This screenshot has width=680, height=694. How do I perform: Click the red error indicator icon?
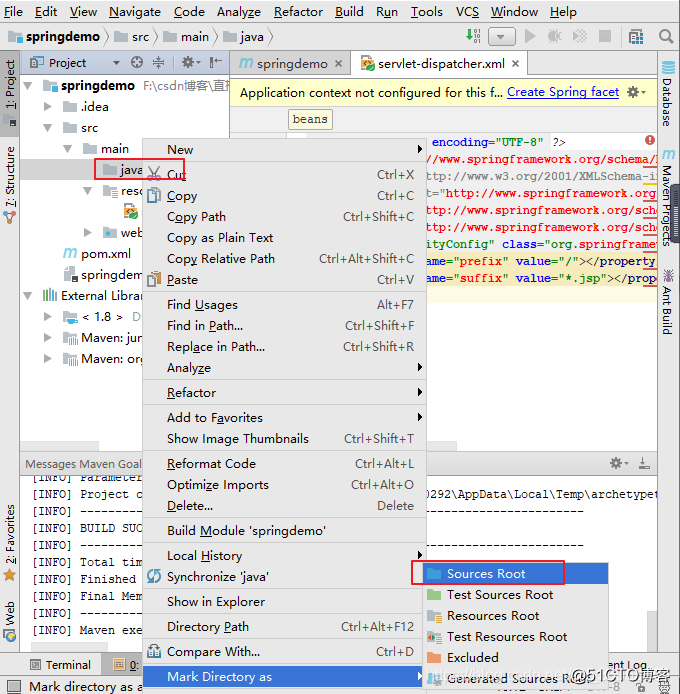coord(649,140)
